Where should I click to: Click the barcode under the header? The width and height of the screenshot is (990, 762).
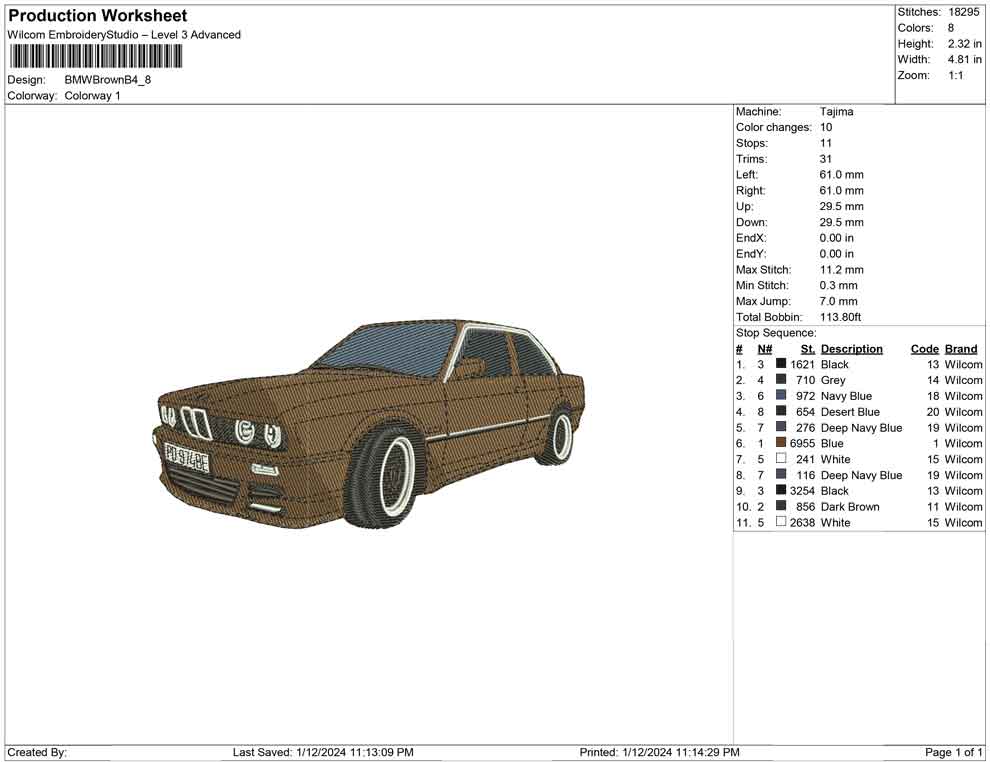click(x=96, y=57)
